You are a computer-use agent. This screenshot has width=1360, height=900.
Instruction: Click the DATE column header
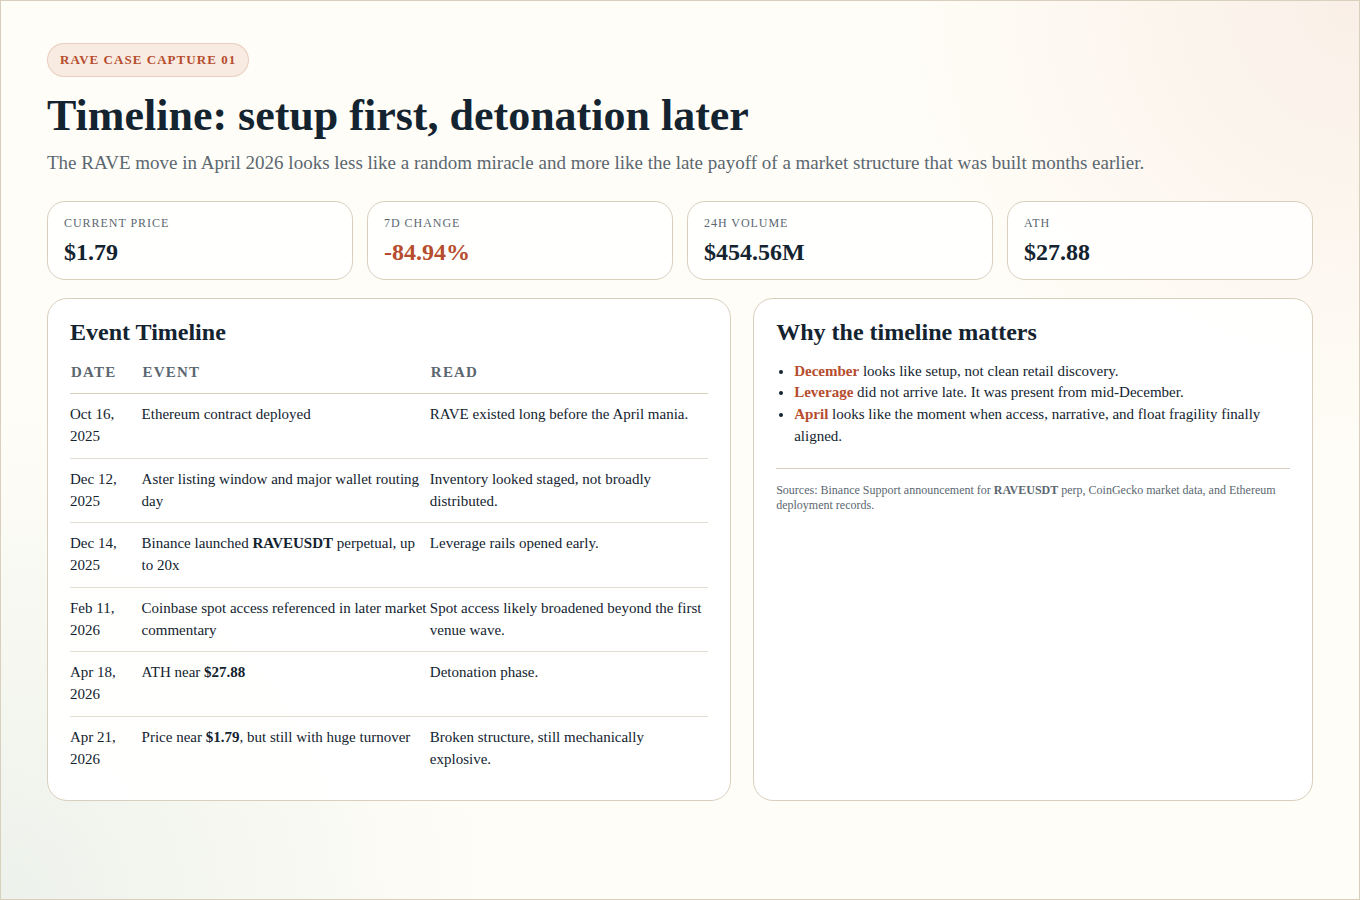pyautogui.click(x=93, y=372)
